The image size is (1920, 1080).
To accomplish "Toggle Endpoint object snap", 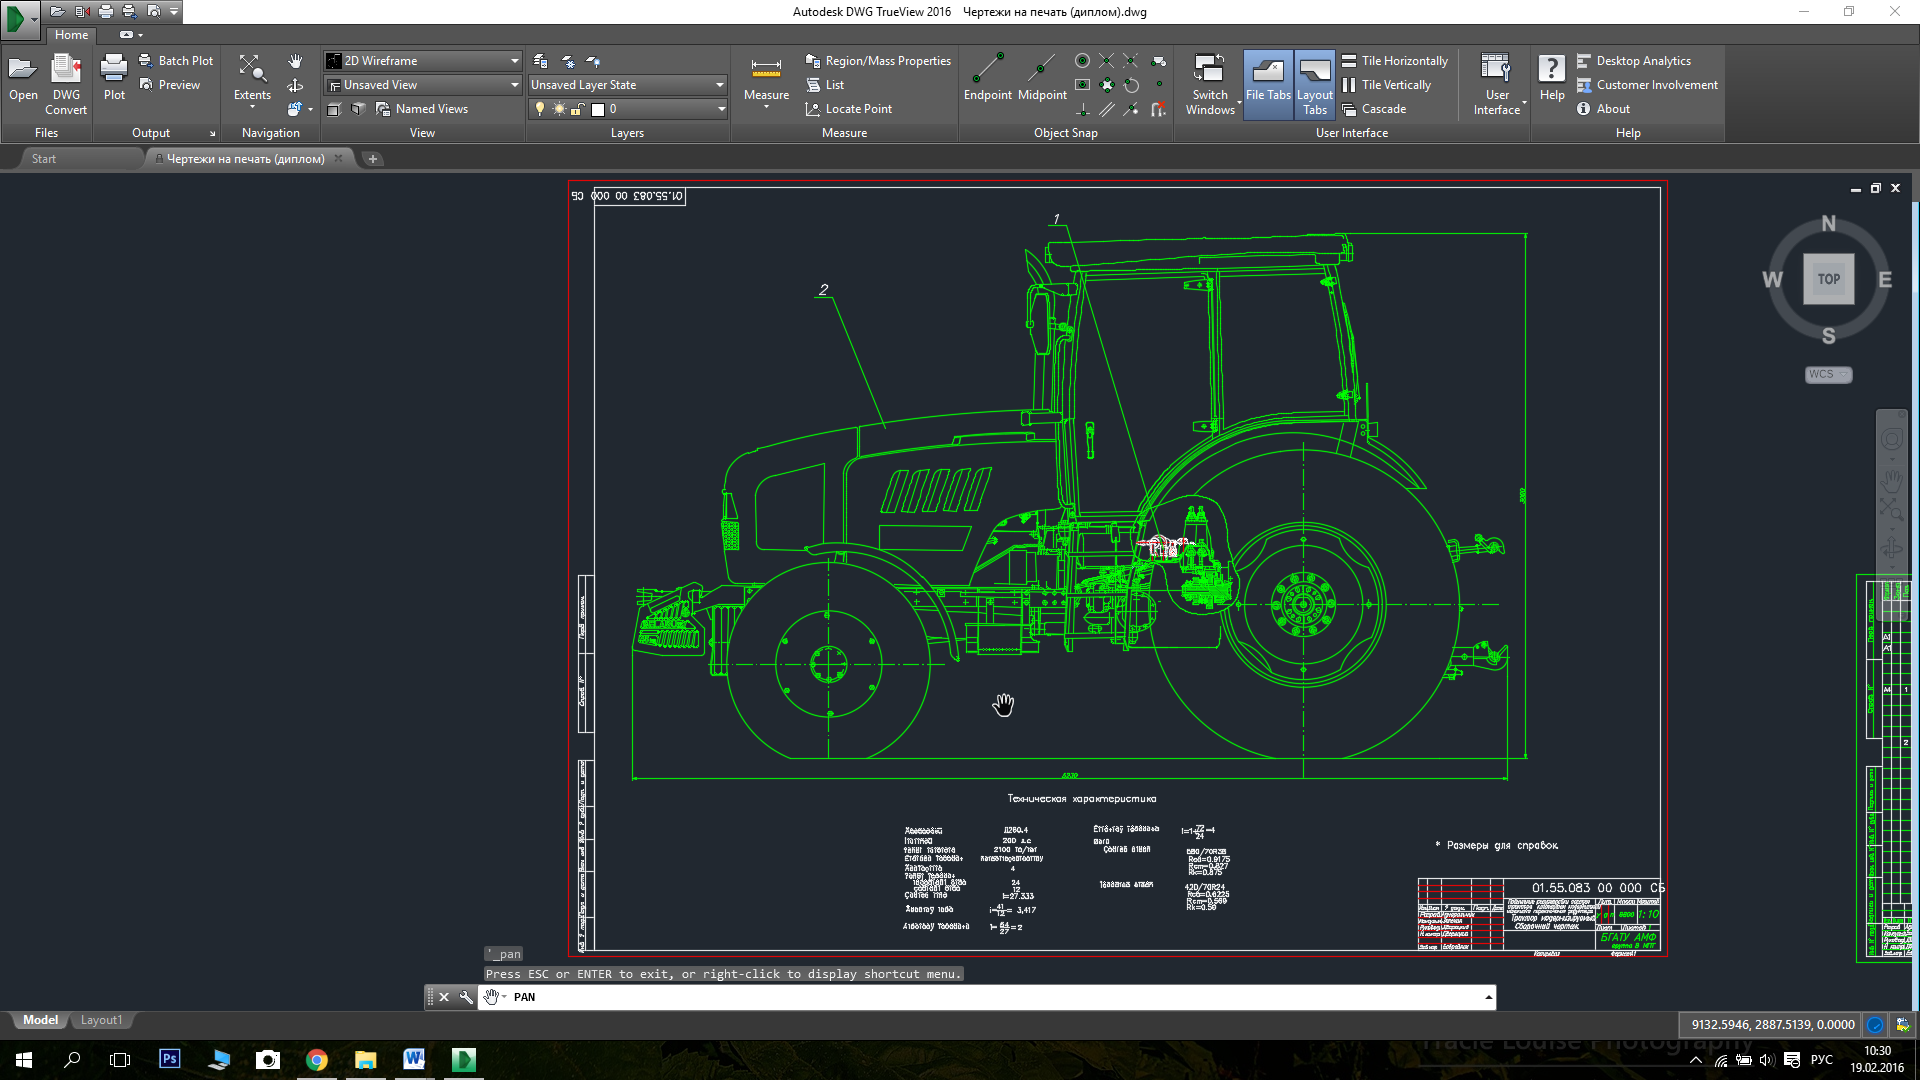I will (988, 77).
